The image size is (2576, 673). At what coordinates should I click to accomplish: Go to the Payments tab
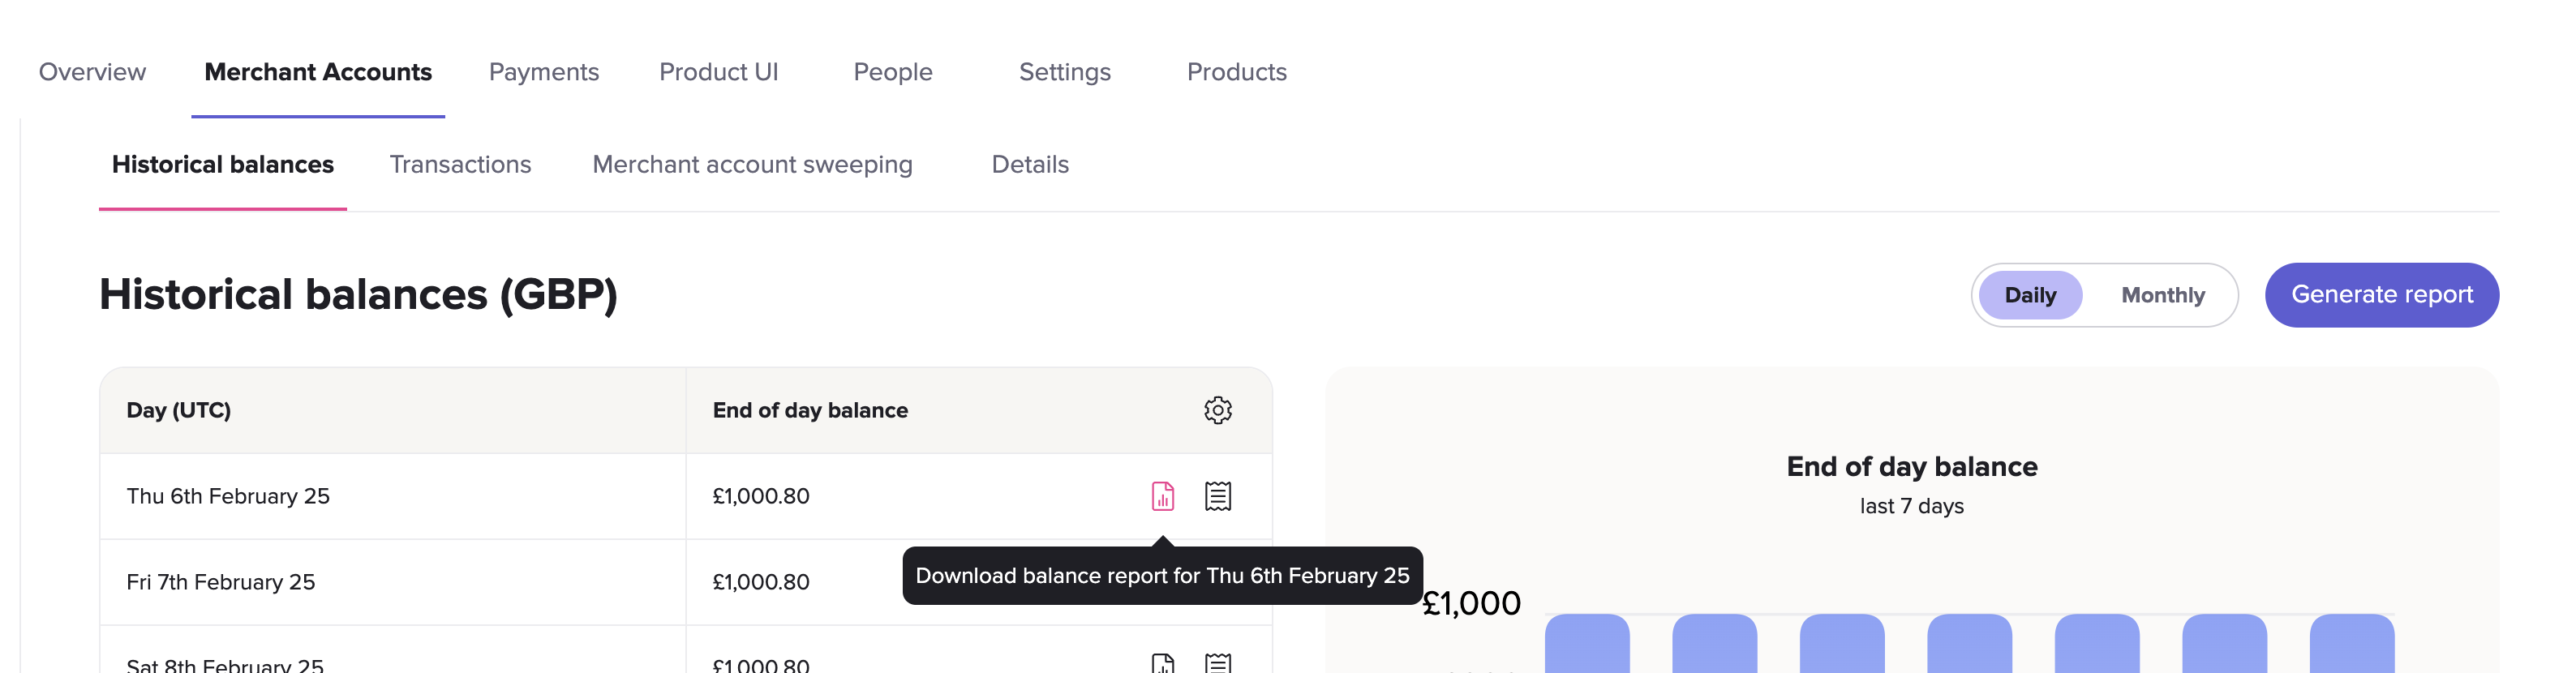pos(543,72)
